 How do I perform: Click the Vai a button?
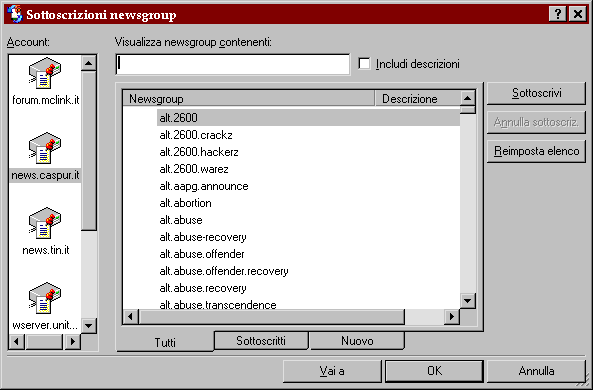pos(332,371)
